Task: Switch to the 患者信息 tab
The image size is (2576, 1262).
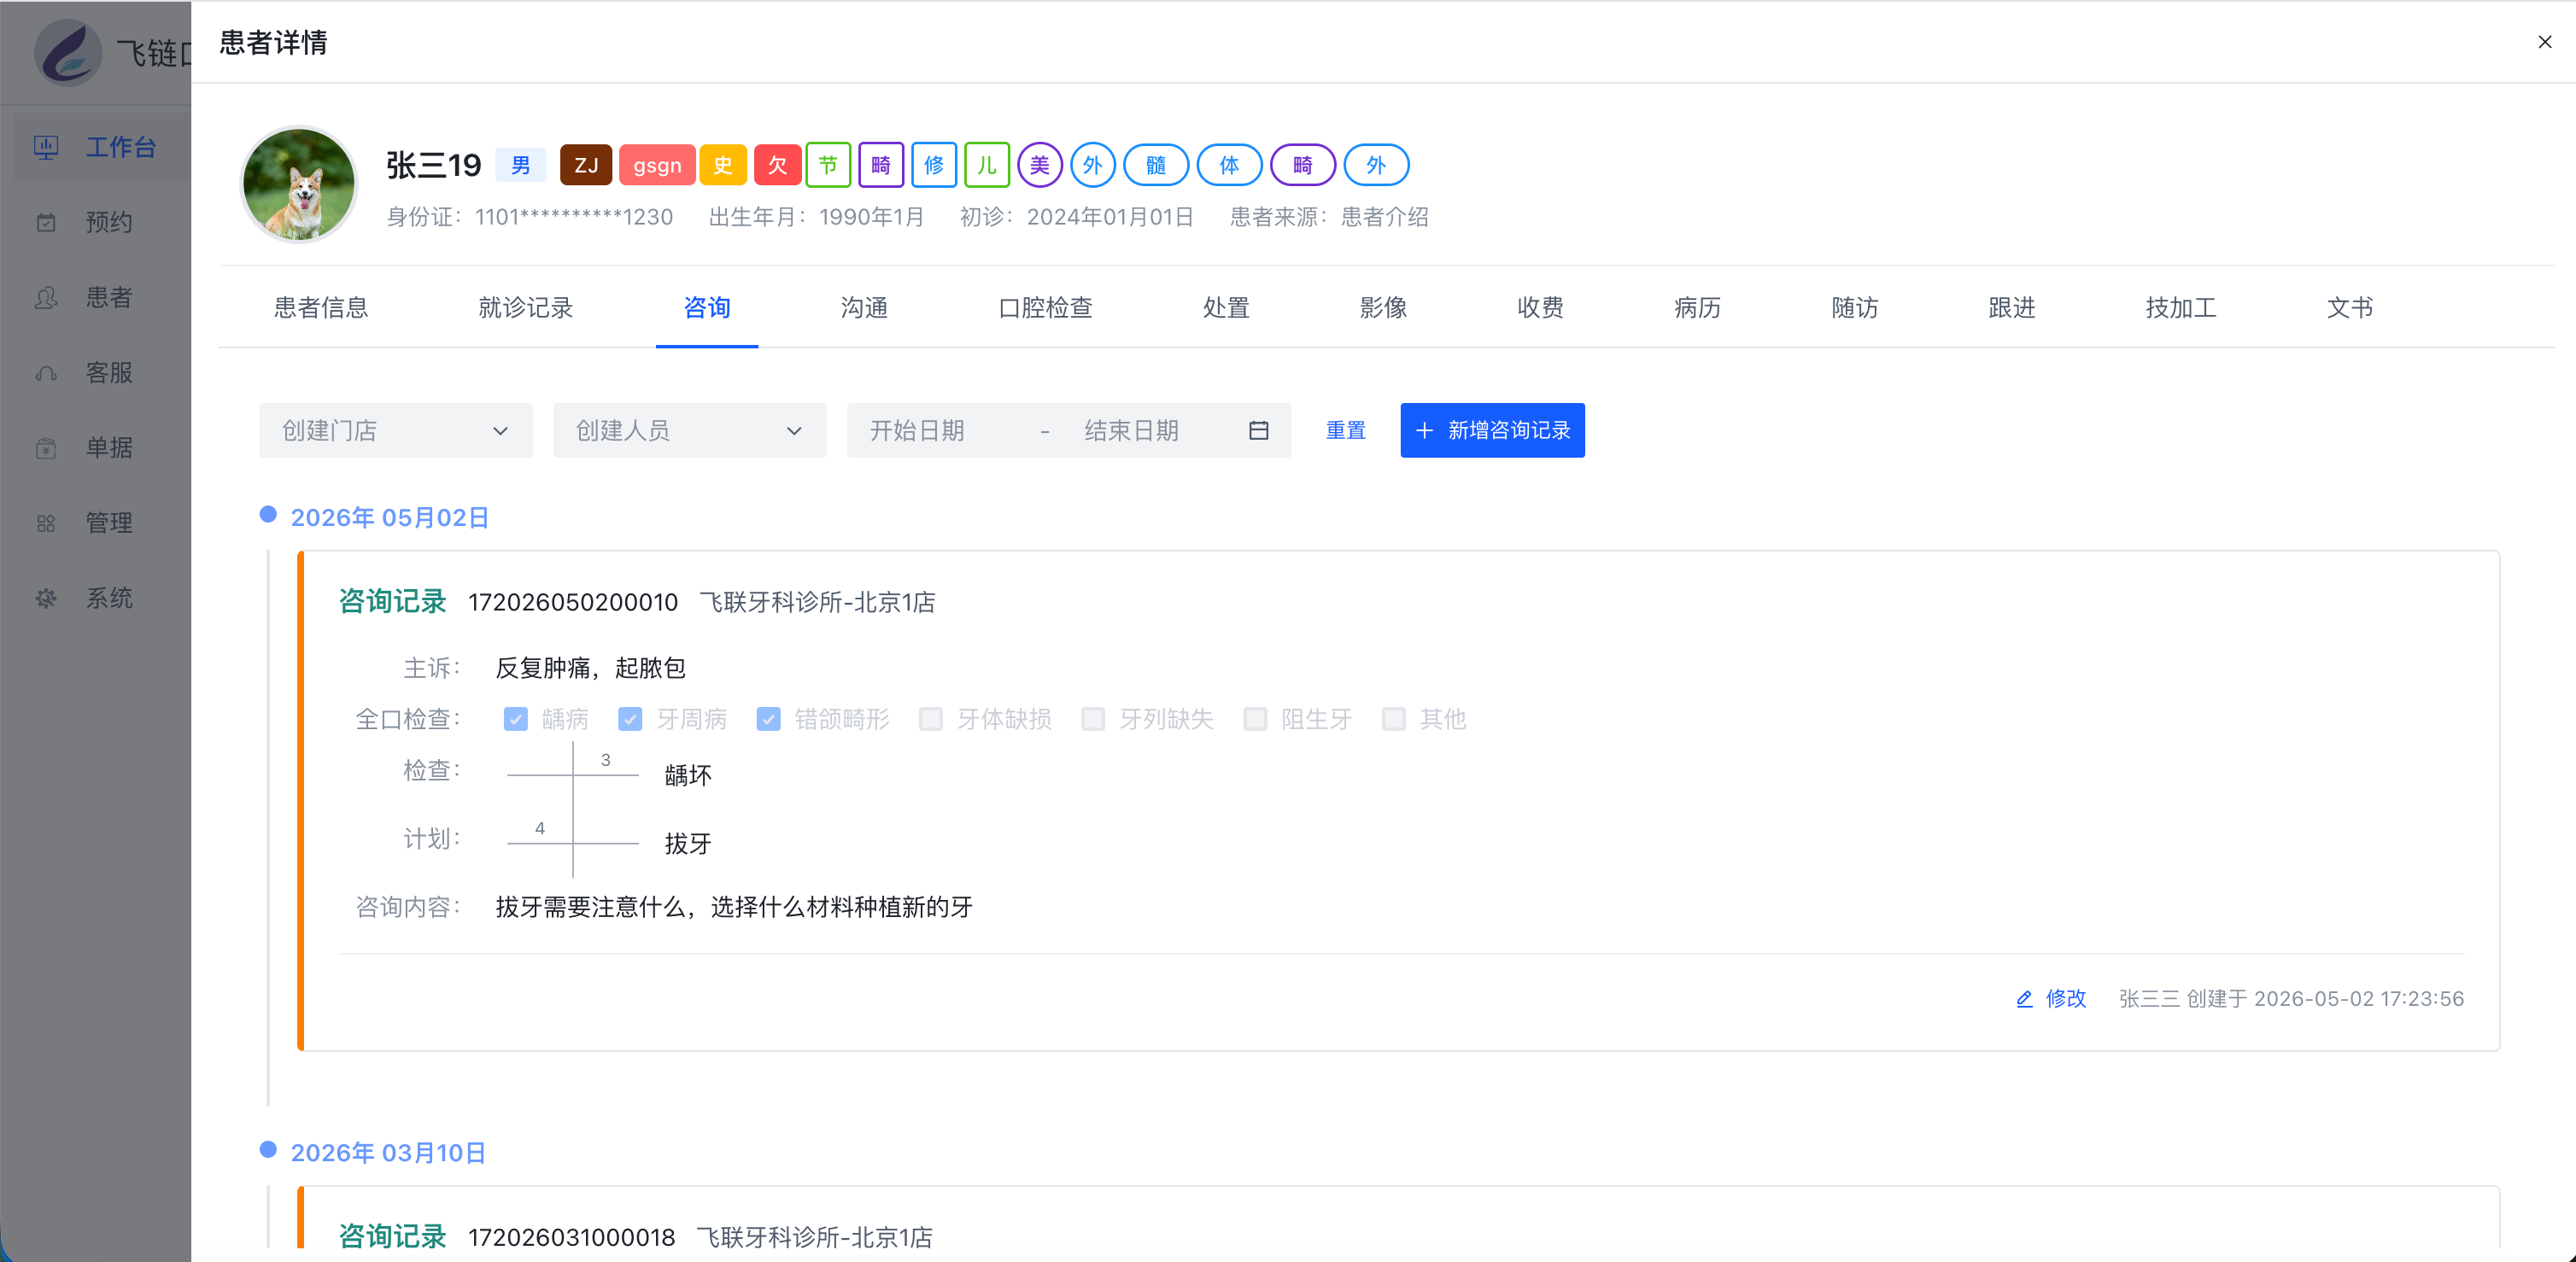Action: (321, 308)
